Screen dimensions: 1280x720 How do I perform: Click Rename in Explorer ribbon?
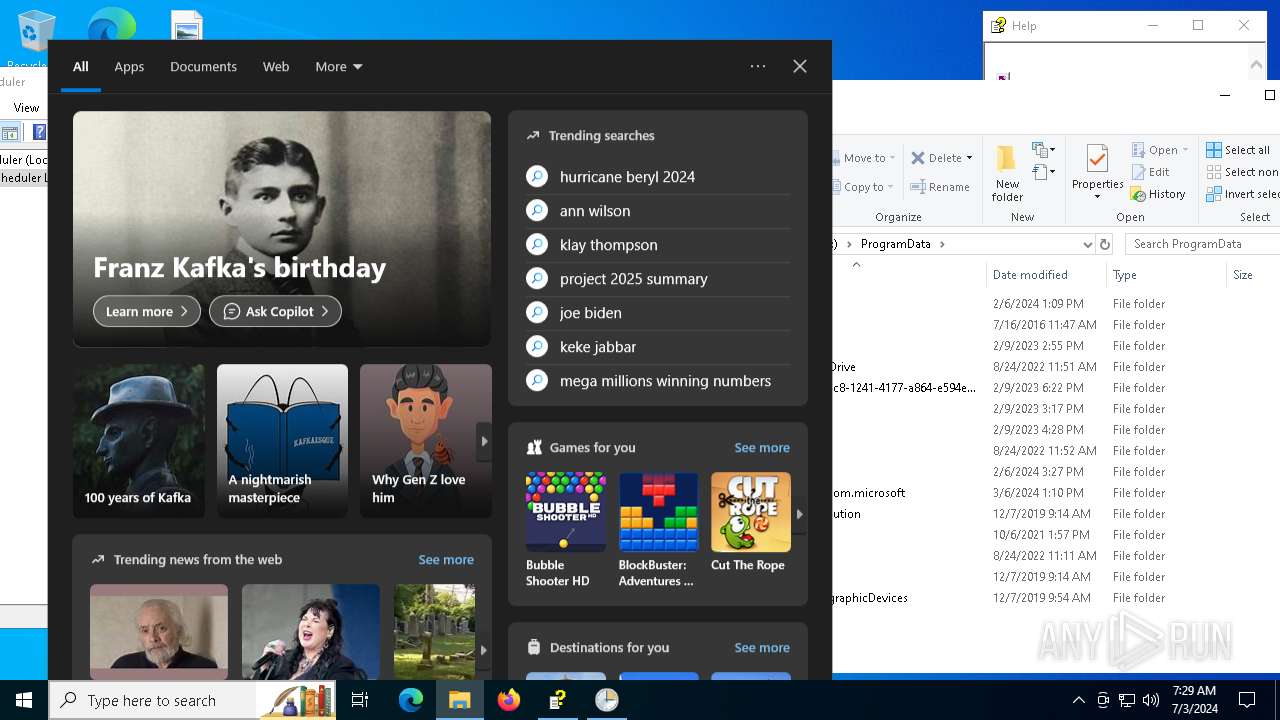[x=940, y=187]
